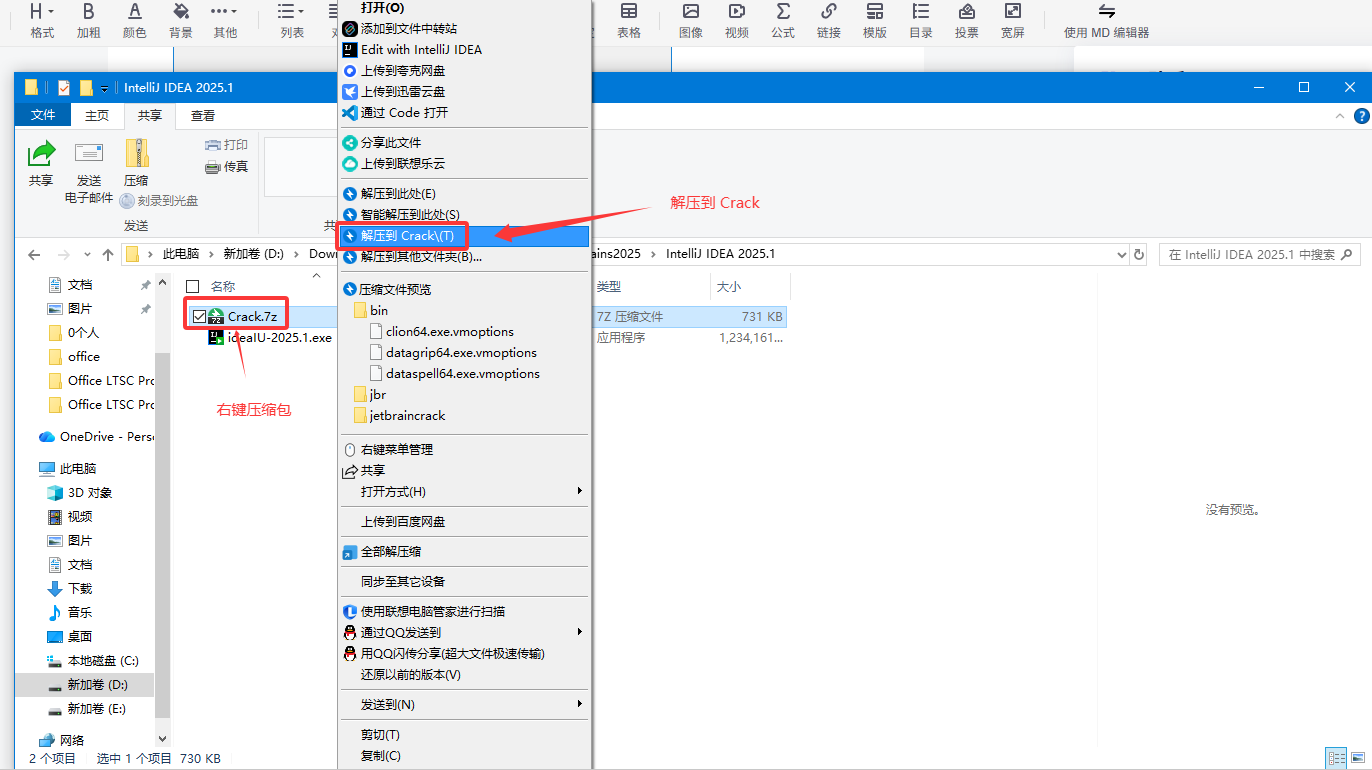Image resolution: width=1372 pixels, height=770 pixels.
Task: Choose 通过 Code 打开 menu entry
Action: (x=465, y=112)
